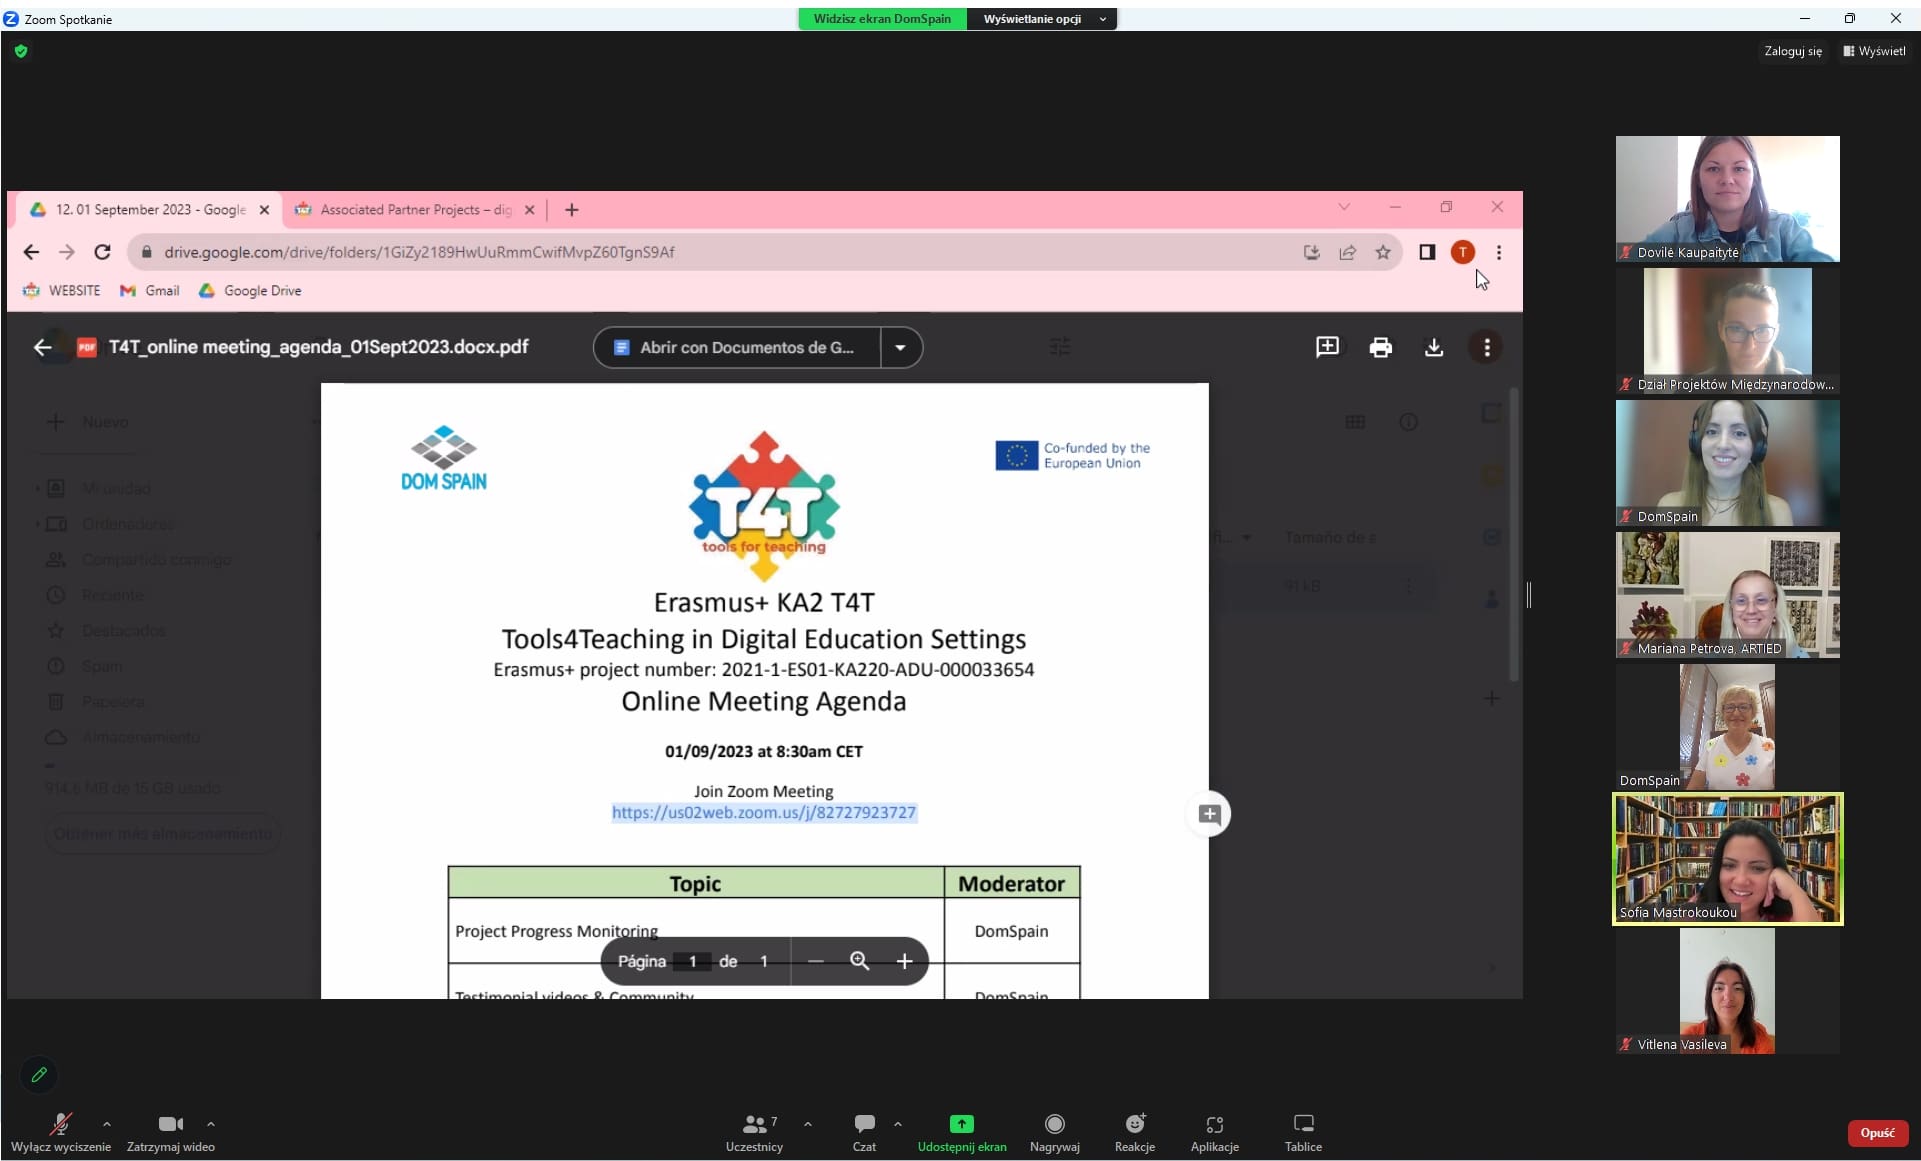Open Reakcje reactions menu
The width and height of the screenshot is (1921, 1161).
click(1135, 1131)
